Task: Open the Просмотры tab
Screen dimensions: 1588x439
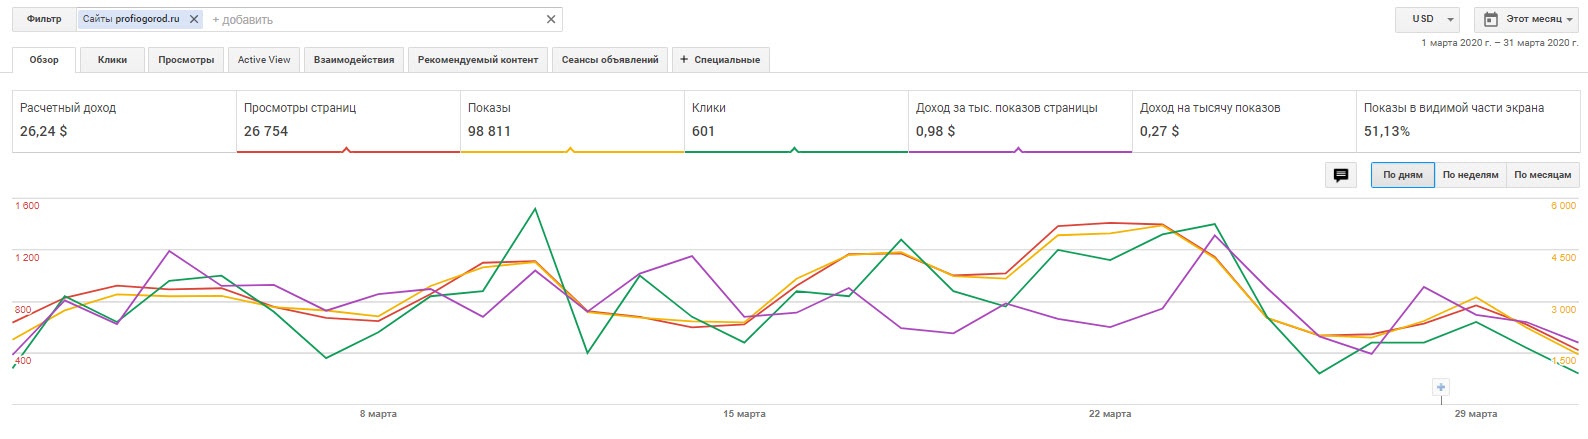Action: click(x=186, y=60)
